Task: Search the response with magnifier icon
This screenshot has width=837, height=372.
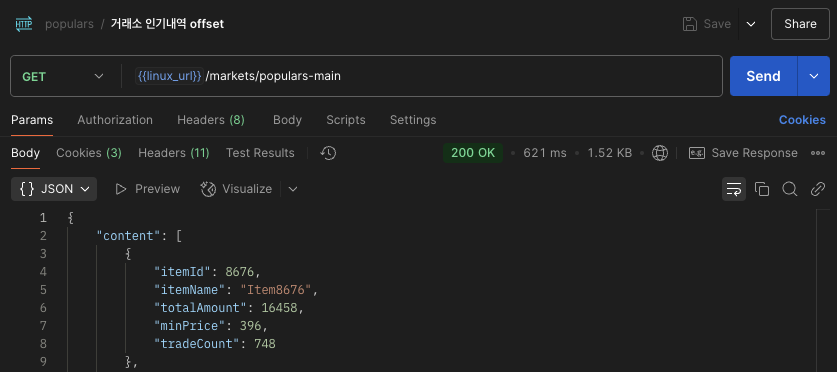Action: 789,189
